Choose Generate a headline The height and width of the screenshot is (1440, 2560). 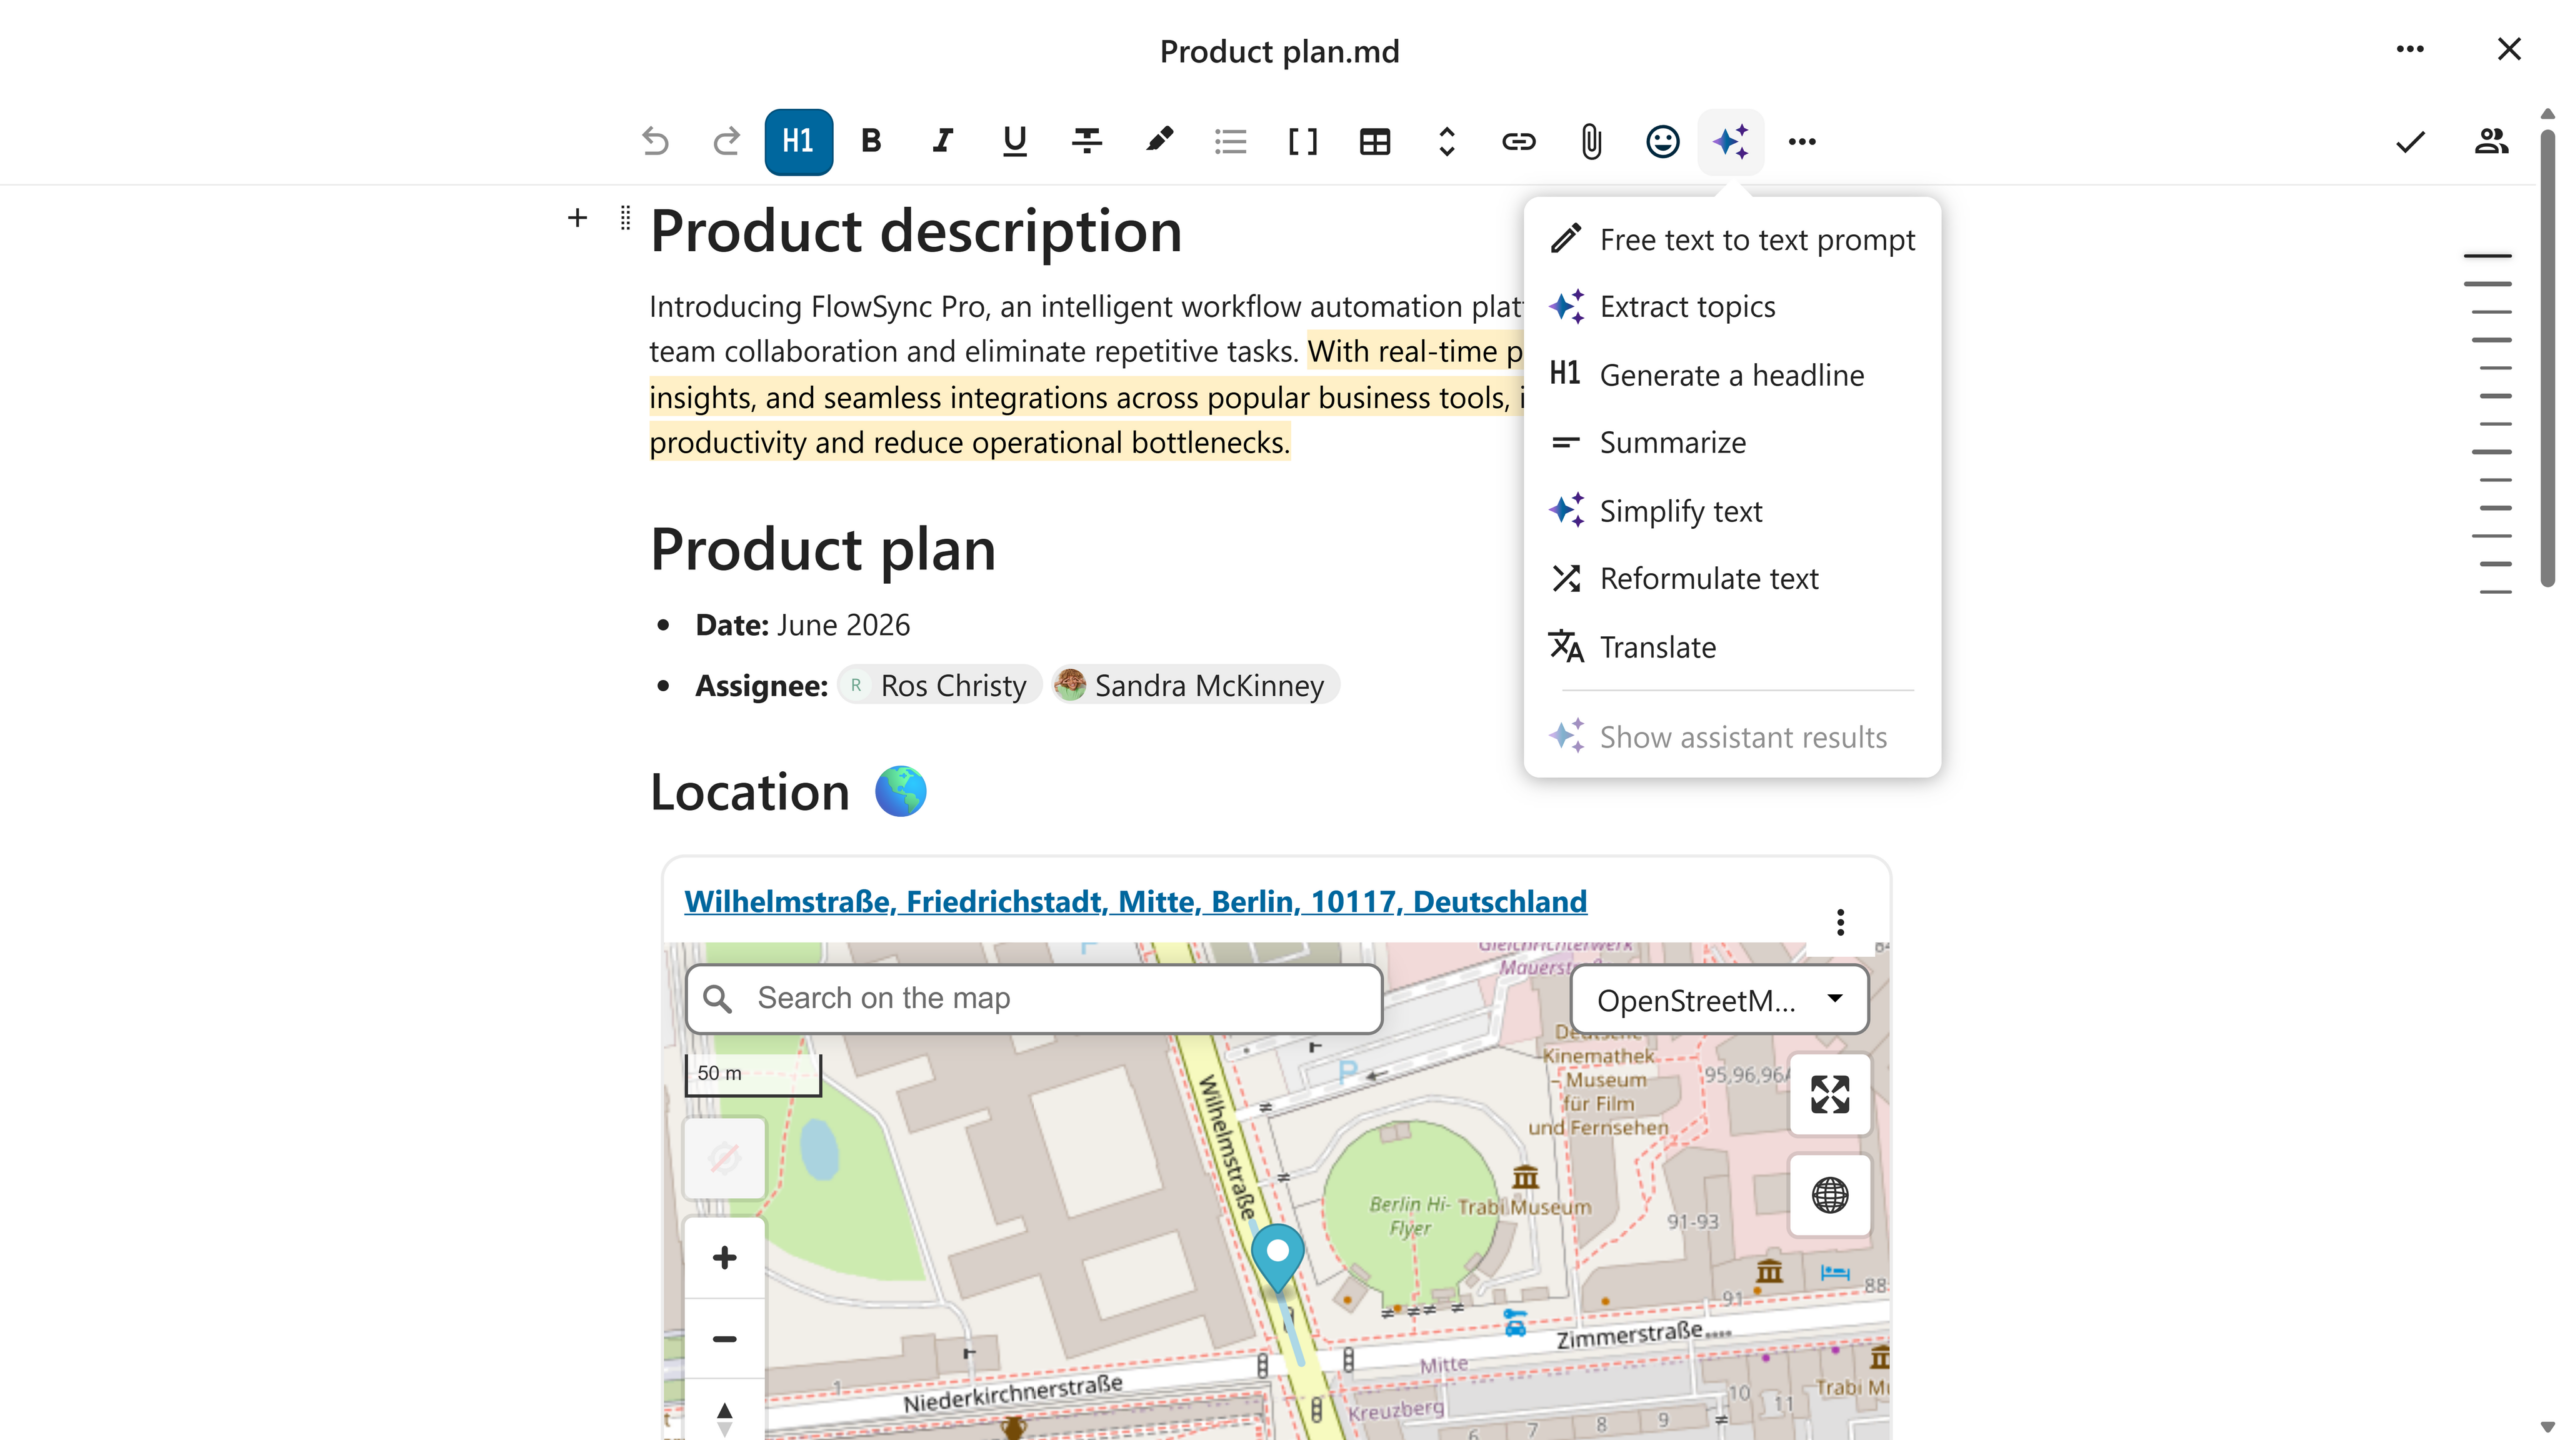[1732, 375]
